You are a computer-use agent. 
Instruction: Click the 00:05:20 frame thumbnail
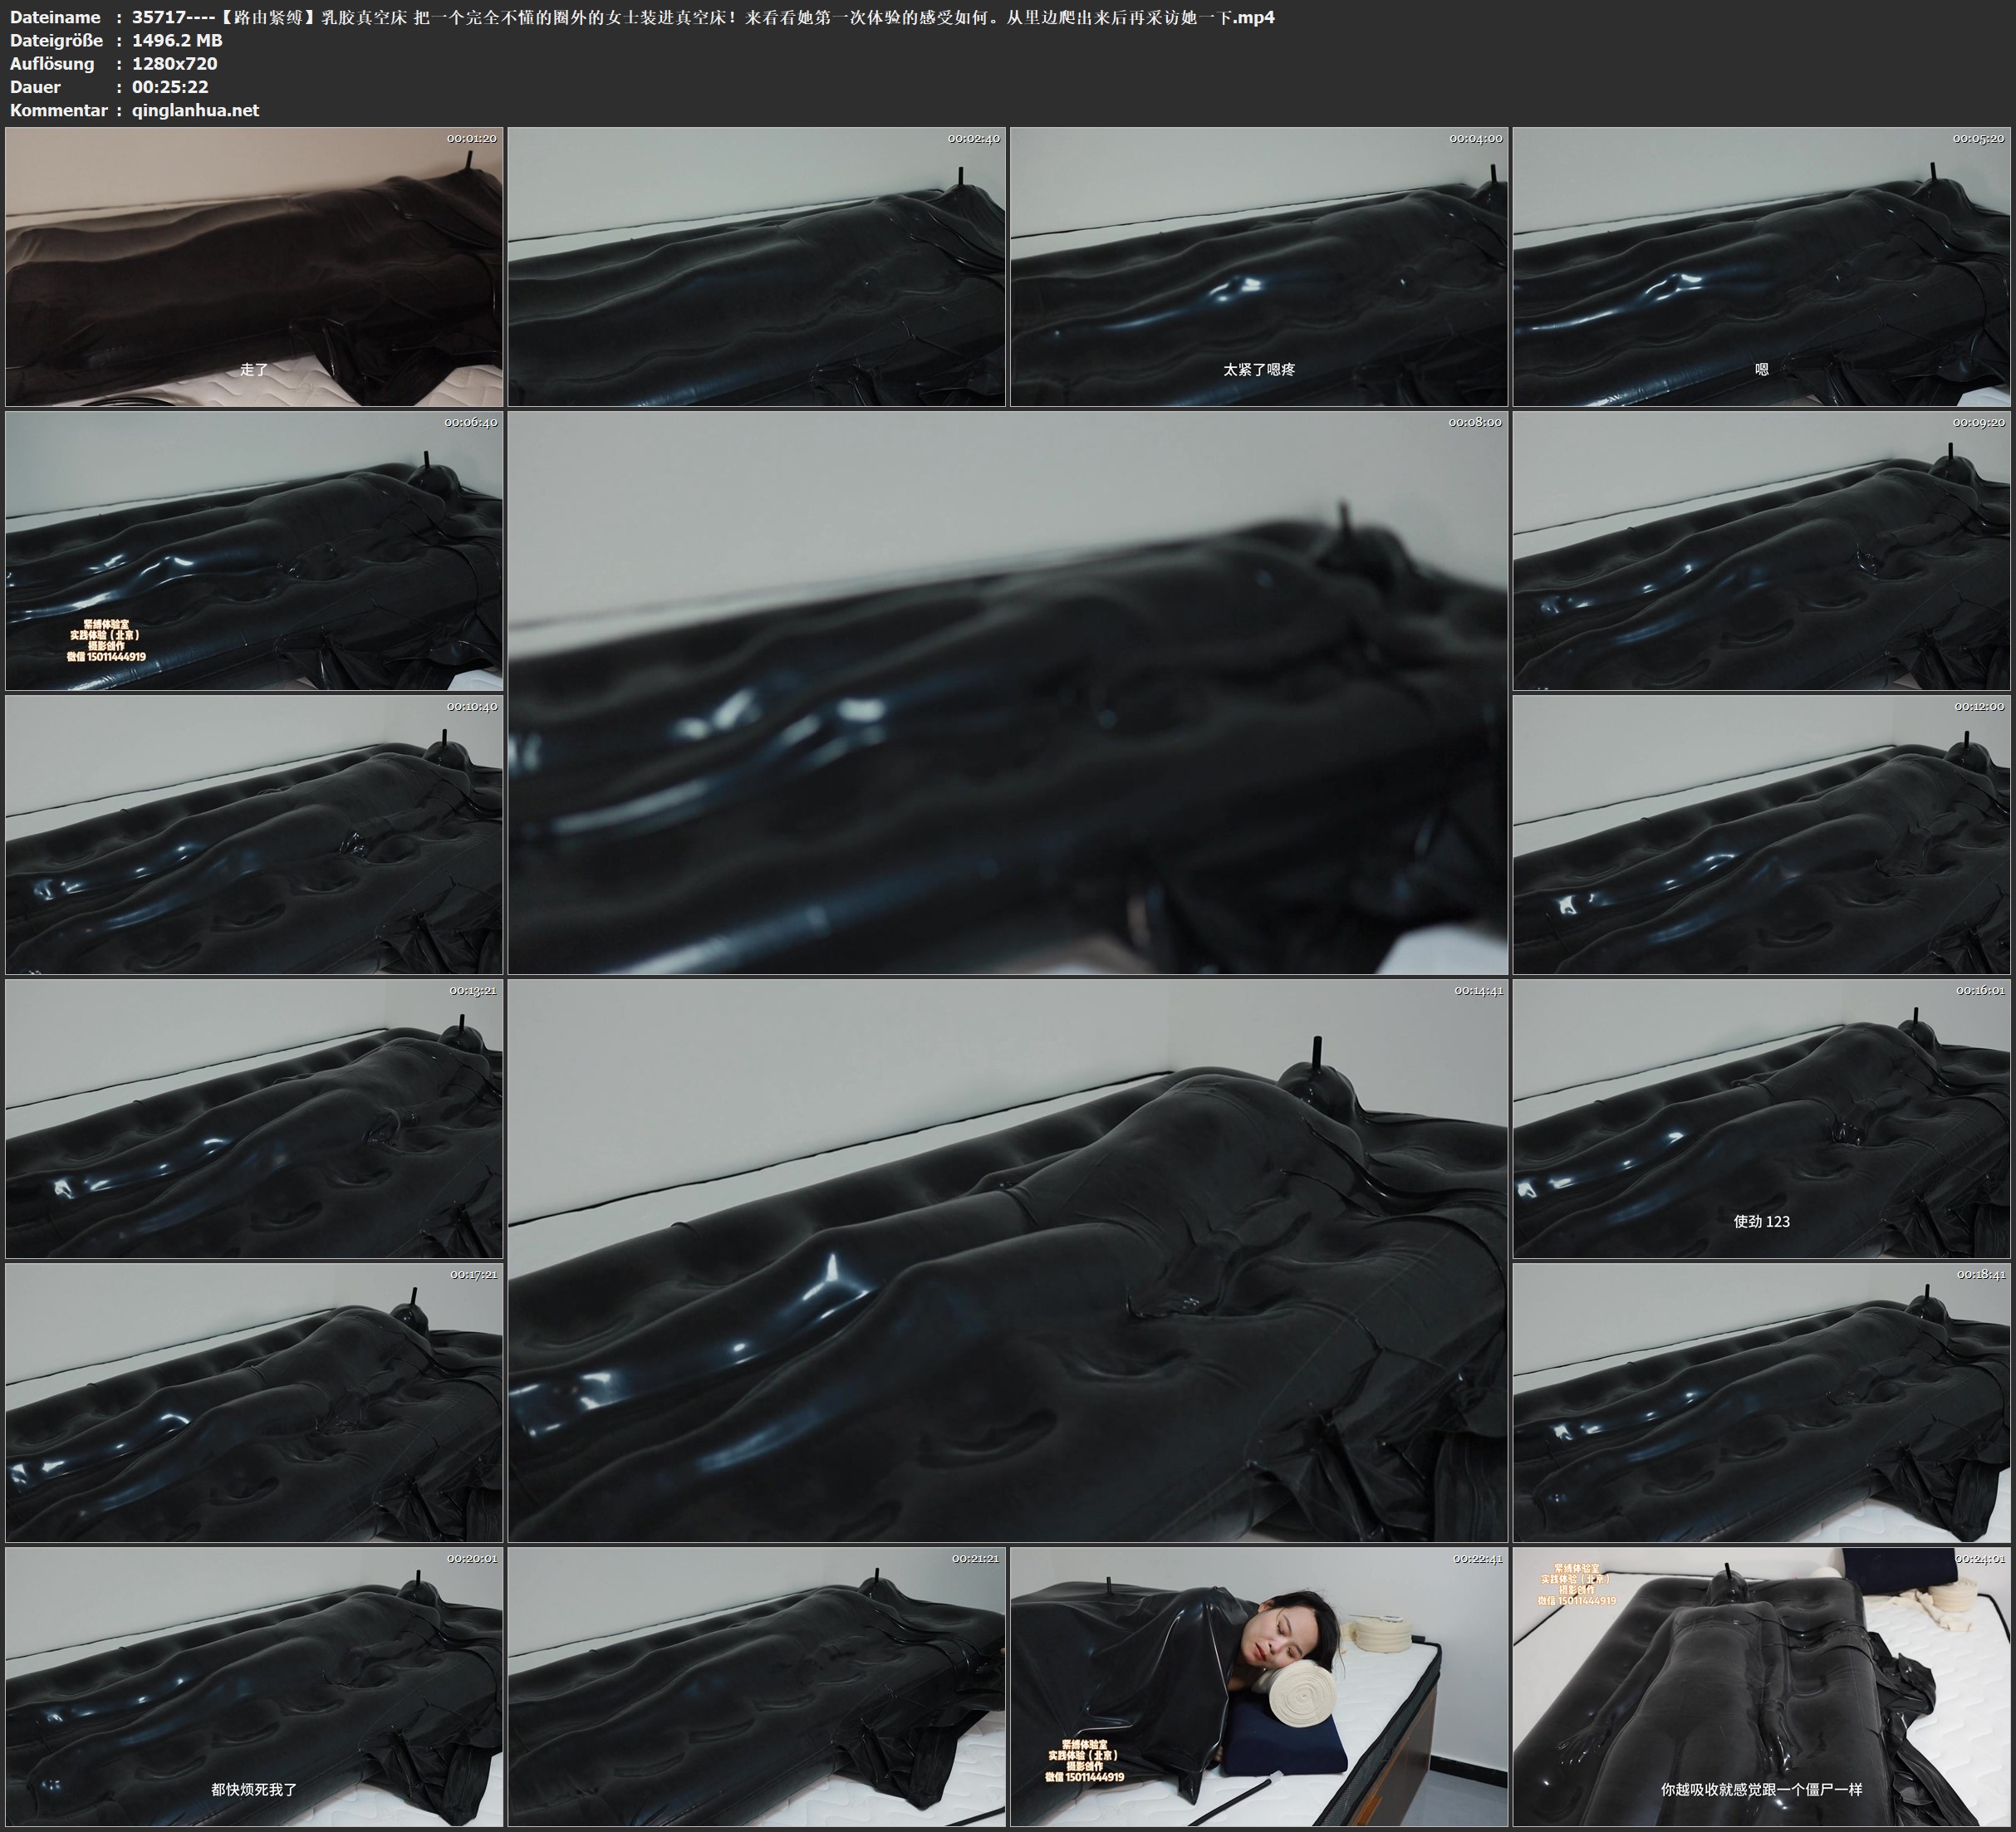click(1761, 266)
